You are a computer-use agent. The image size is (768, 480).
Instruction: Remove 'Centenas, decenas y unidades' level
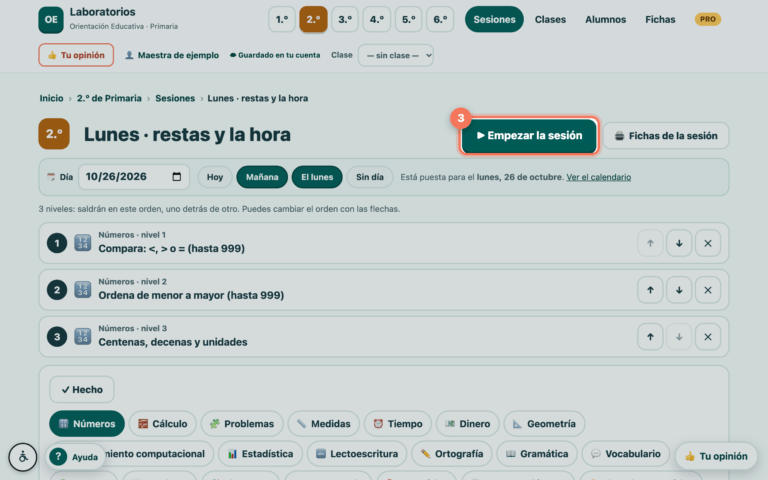[x=708, y=337]
